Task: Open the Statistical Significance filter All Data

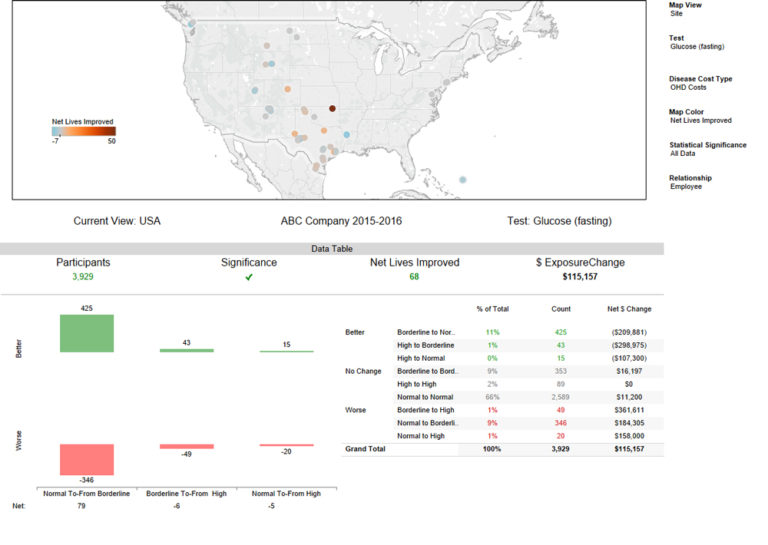Action: tap(682, 153)
